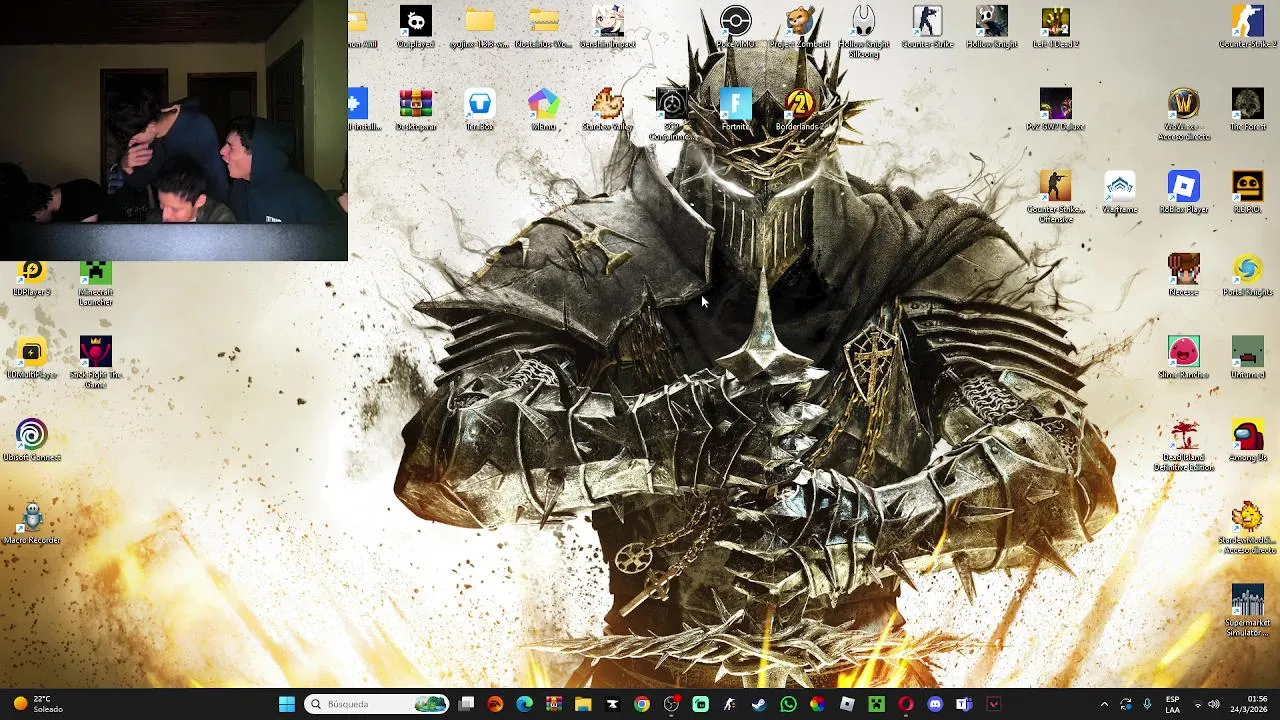Launch The Forest from the desktop

click(1247, 110)
